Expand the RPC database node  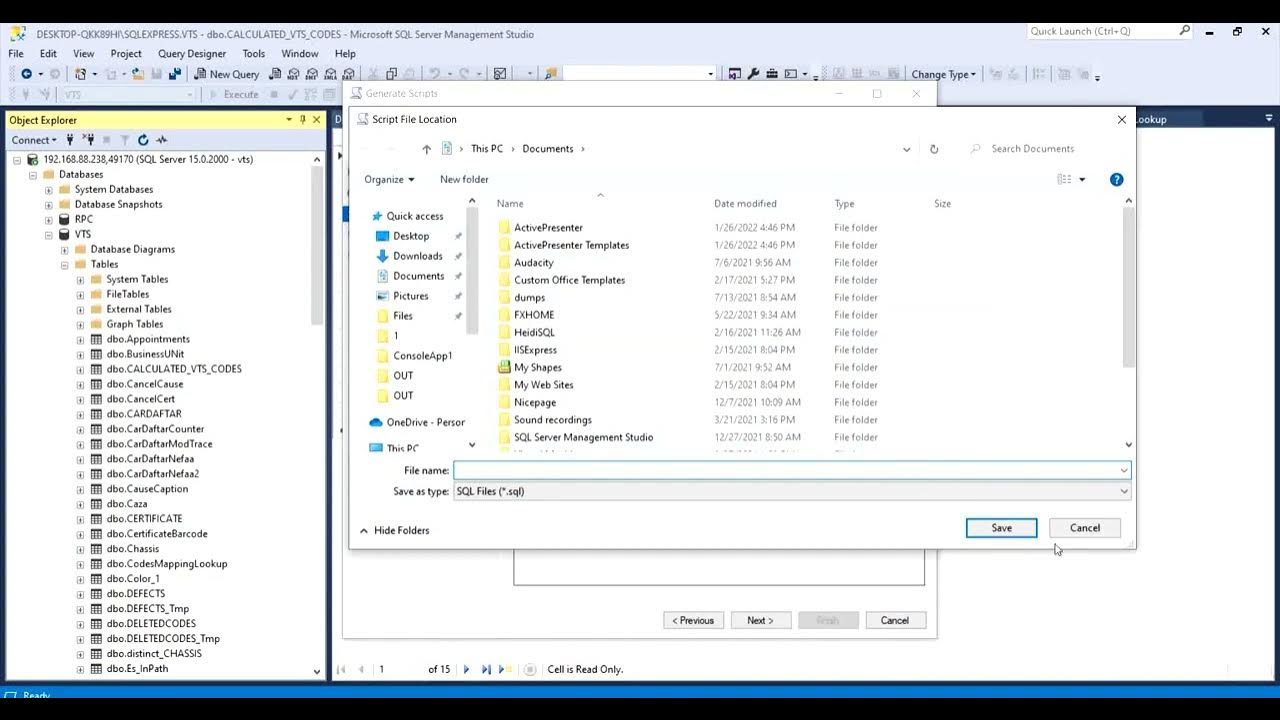coord(49,219)
